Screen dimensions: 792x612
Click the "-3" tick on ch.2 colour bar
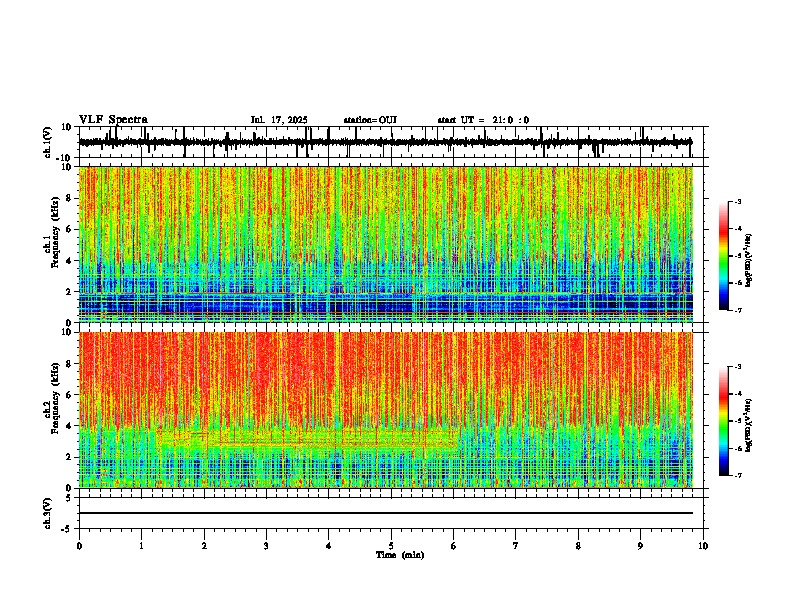[738, 367]
